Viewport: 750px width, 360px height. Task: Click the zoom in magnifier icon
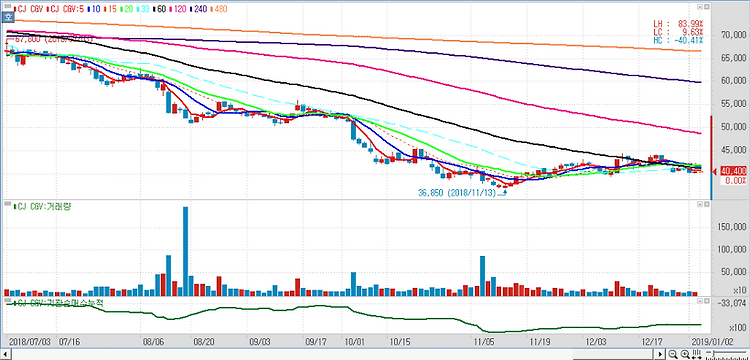685,354
